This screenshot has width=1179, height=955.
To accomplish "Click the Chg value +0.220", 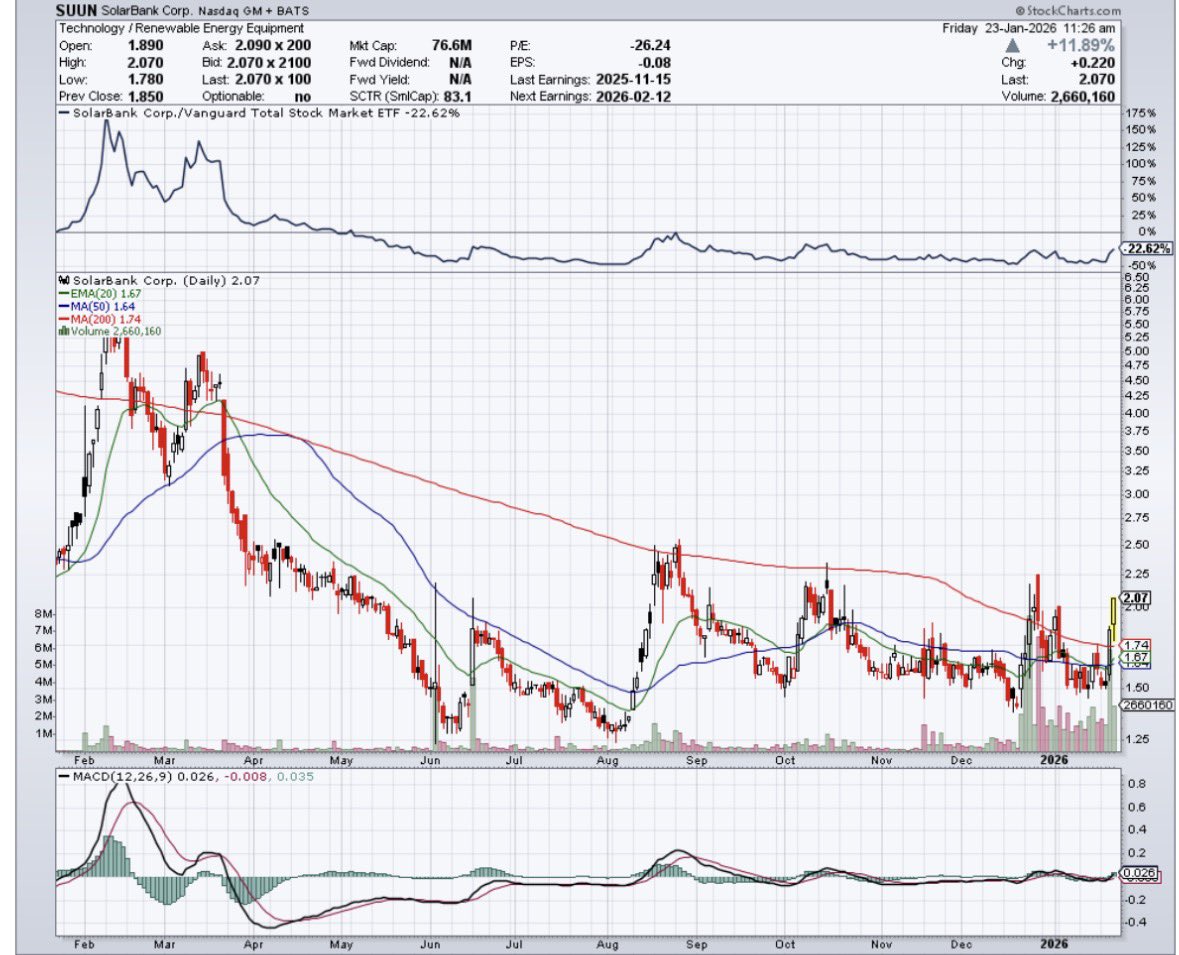I will coord(1091,62).
